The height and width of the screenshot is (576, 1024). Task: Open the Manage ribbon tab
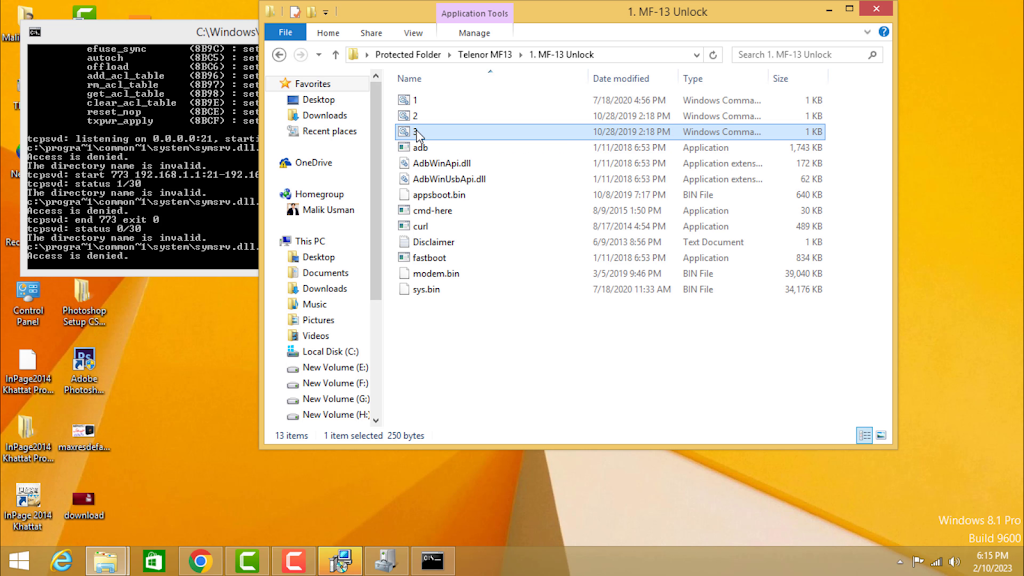tap(474, 33)
